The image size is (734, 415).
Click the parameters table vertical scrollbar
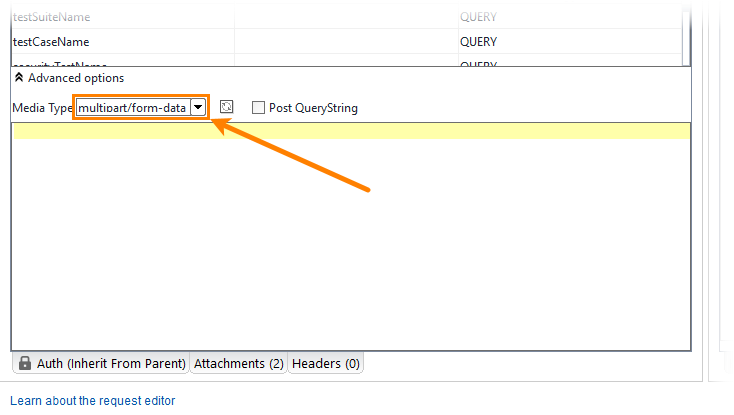coord(686,36)
